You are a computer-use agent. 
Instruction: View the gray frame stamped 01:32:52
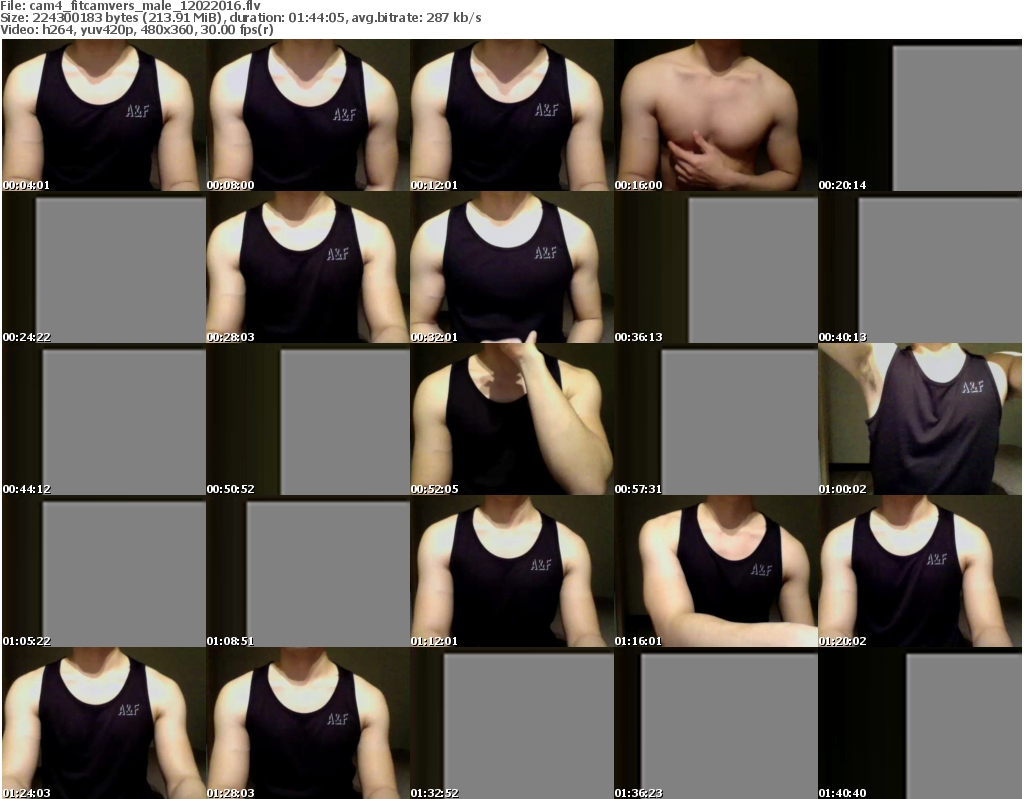[512, 723]
